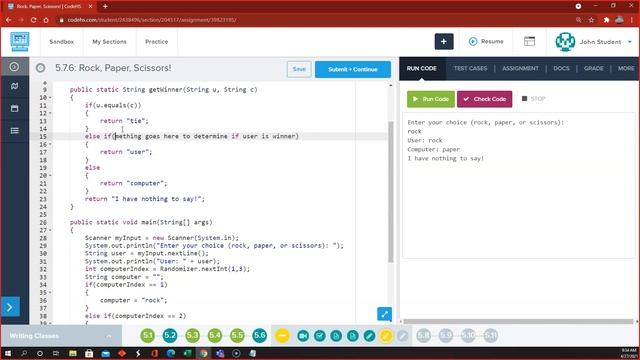Click the green Run Code button

pos(431,99)
